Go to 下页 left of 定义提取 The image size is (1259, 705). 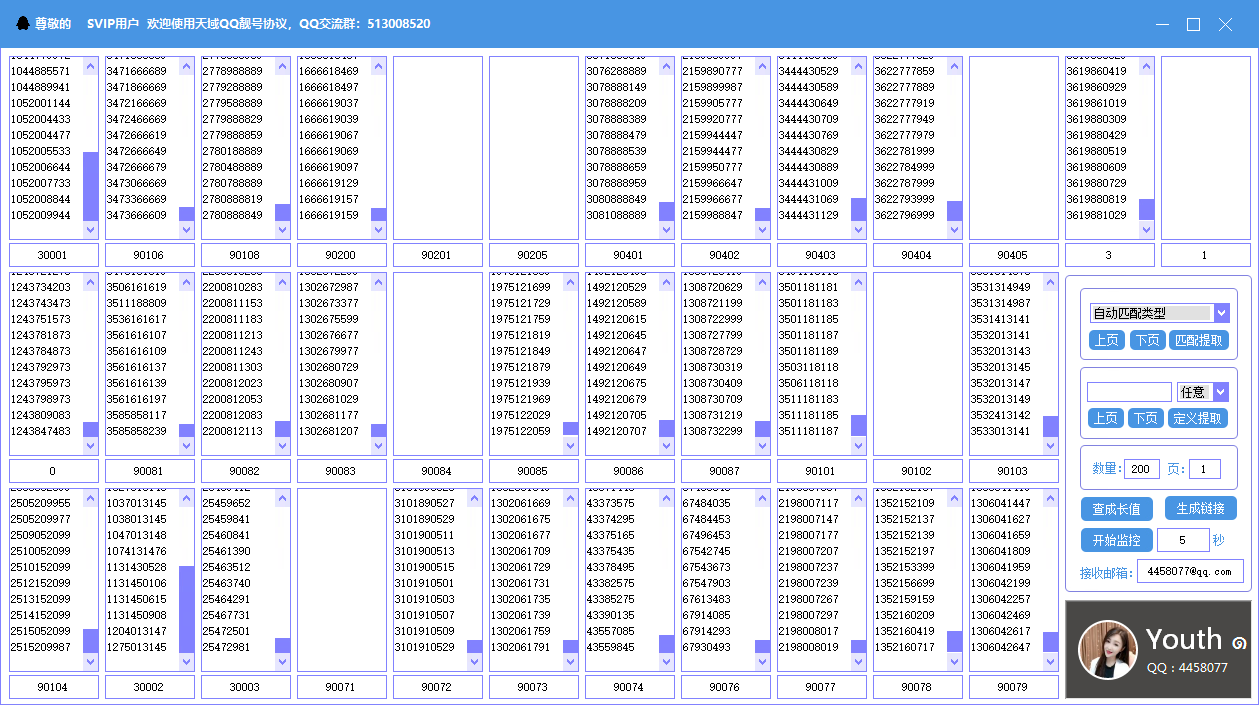(1146, 418)
